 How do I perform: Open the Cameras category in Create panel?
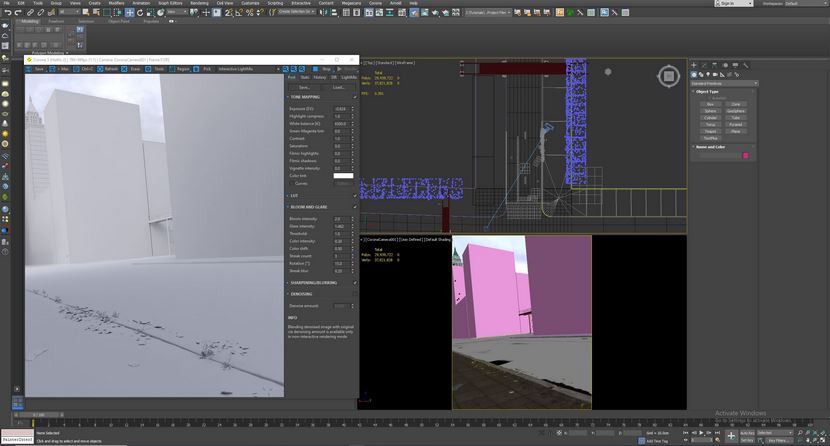(715, 75)
